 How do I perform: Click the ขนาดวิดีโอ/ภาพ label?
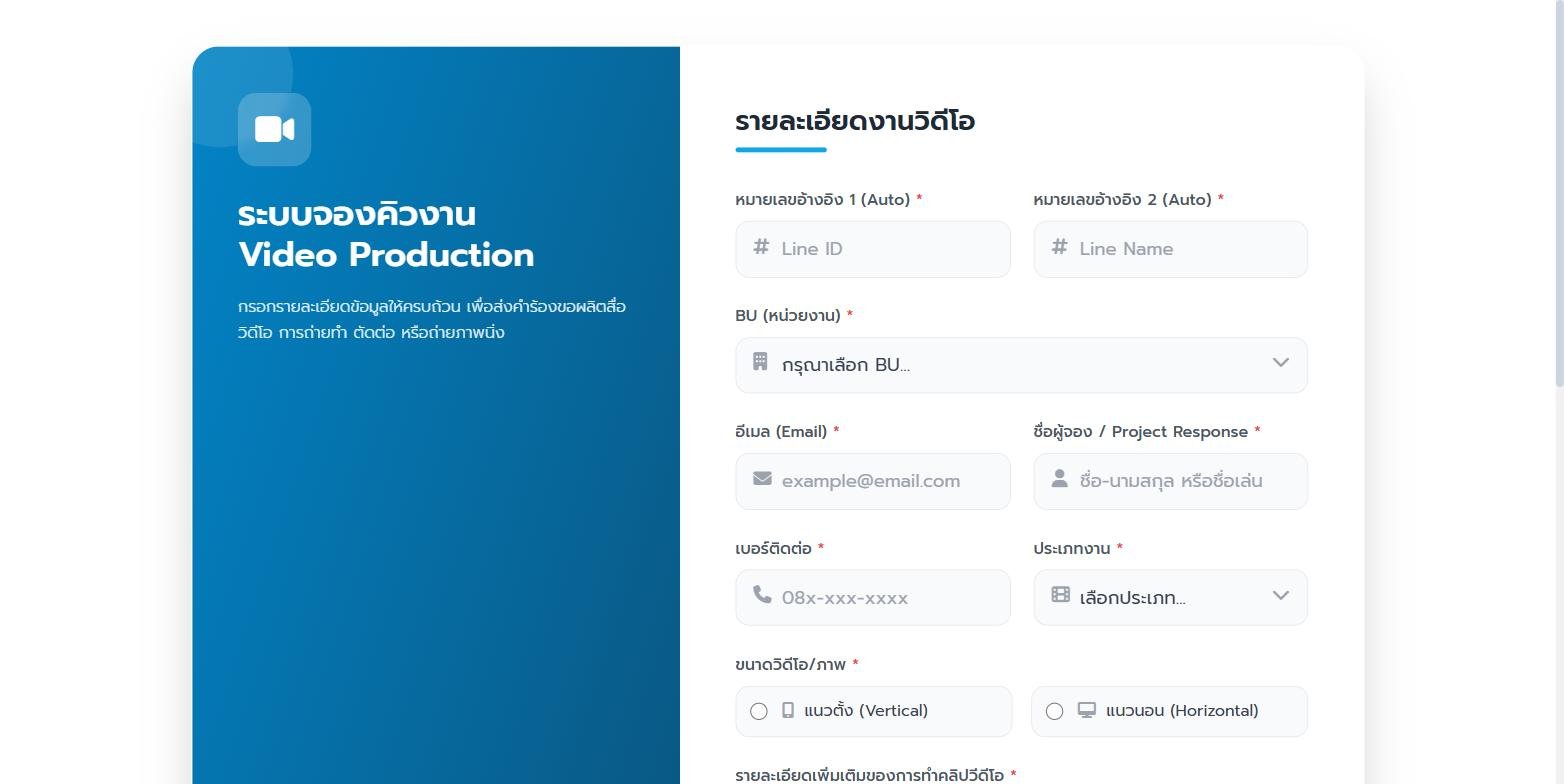[790, 664]
